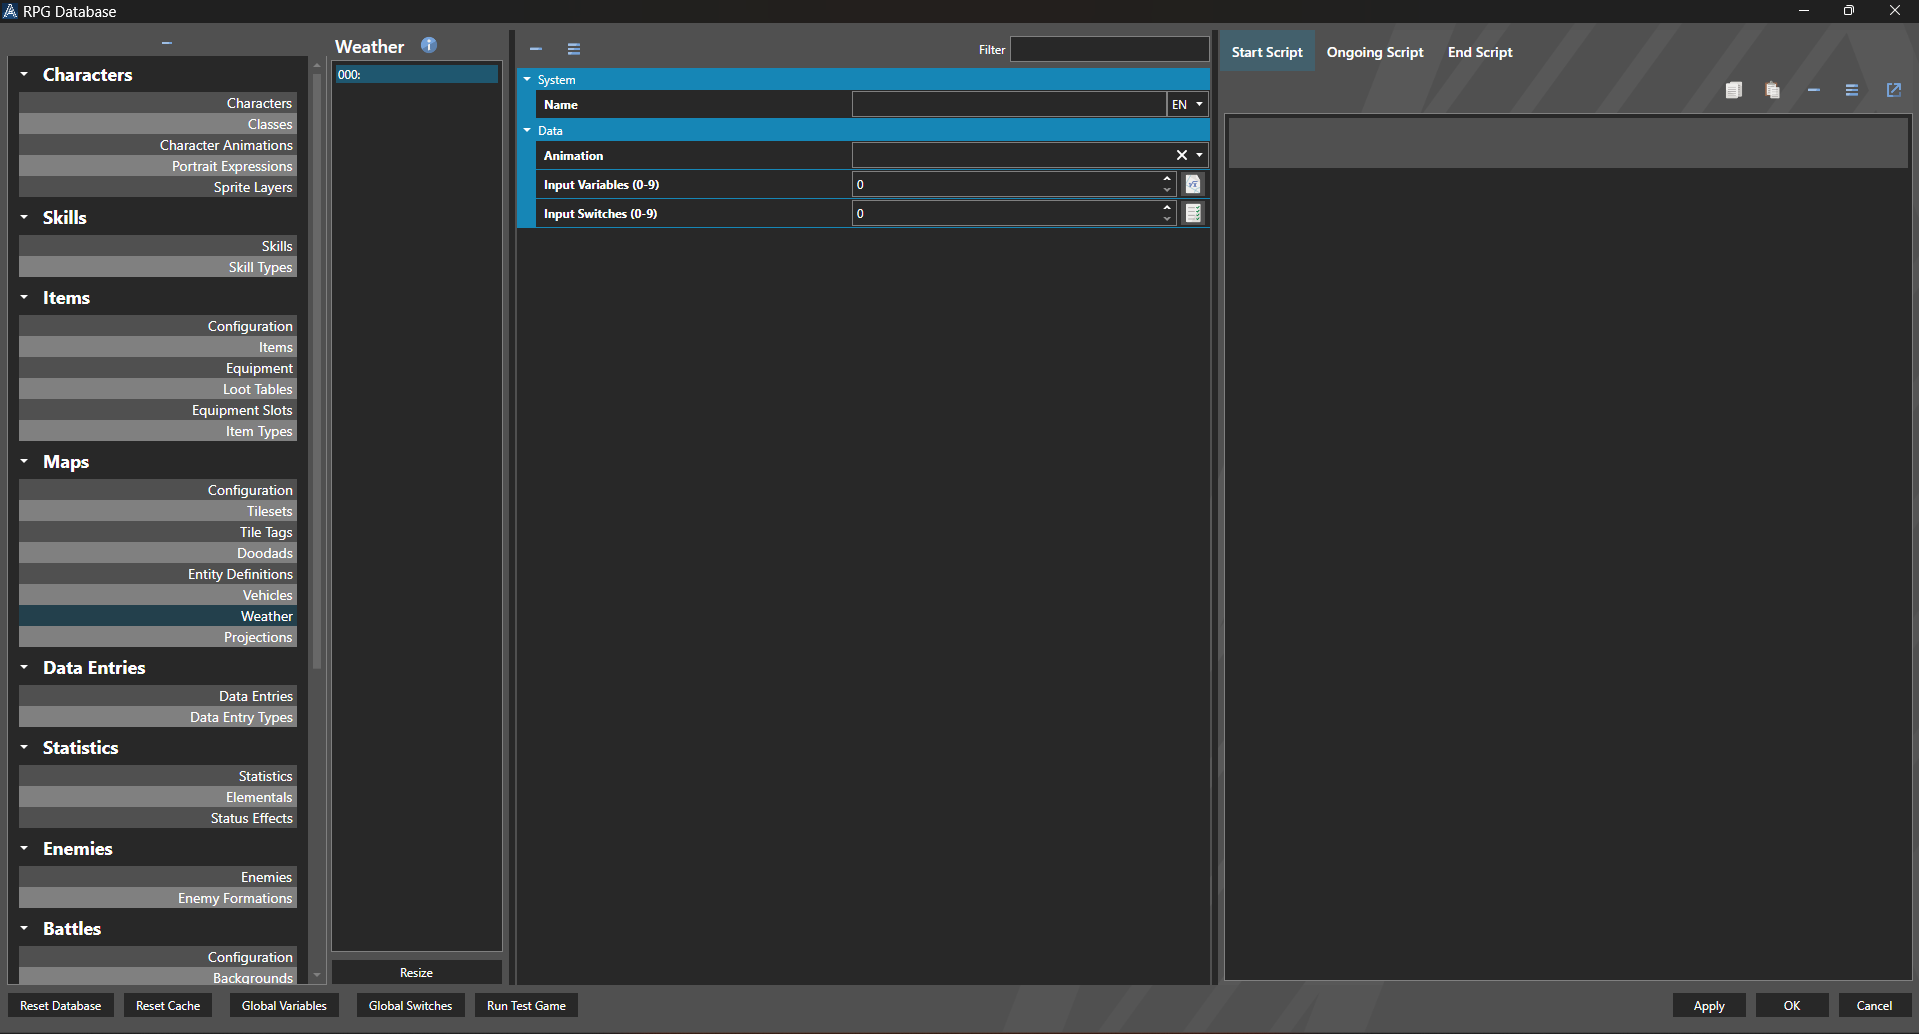Collapse the Characters sidebar section
1919x1034 pixels.
(24, 74)
